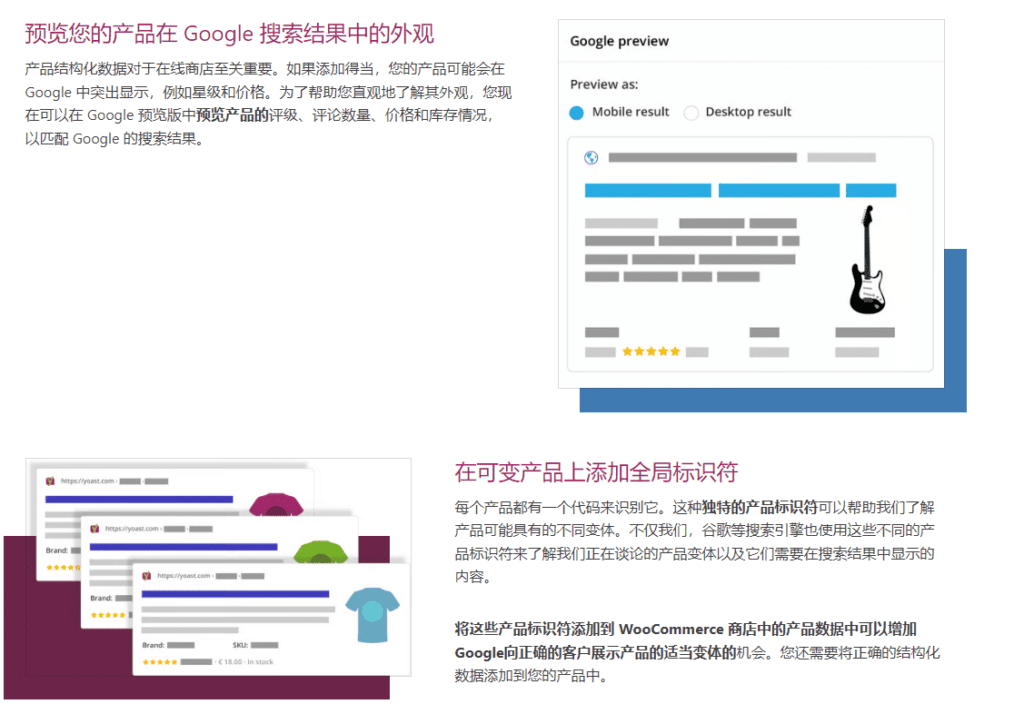This screenshot has height=724, width=1024.
Task: Click bold paragraph starting 将这些产品标识符添加到 WooCommerce
Action: click(x=686, y=640)
